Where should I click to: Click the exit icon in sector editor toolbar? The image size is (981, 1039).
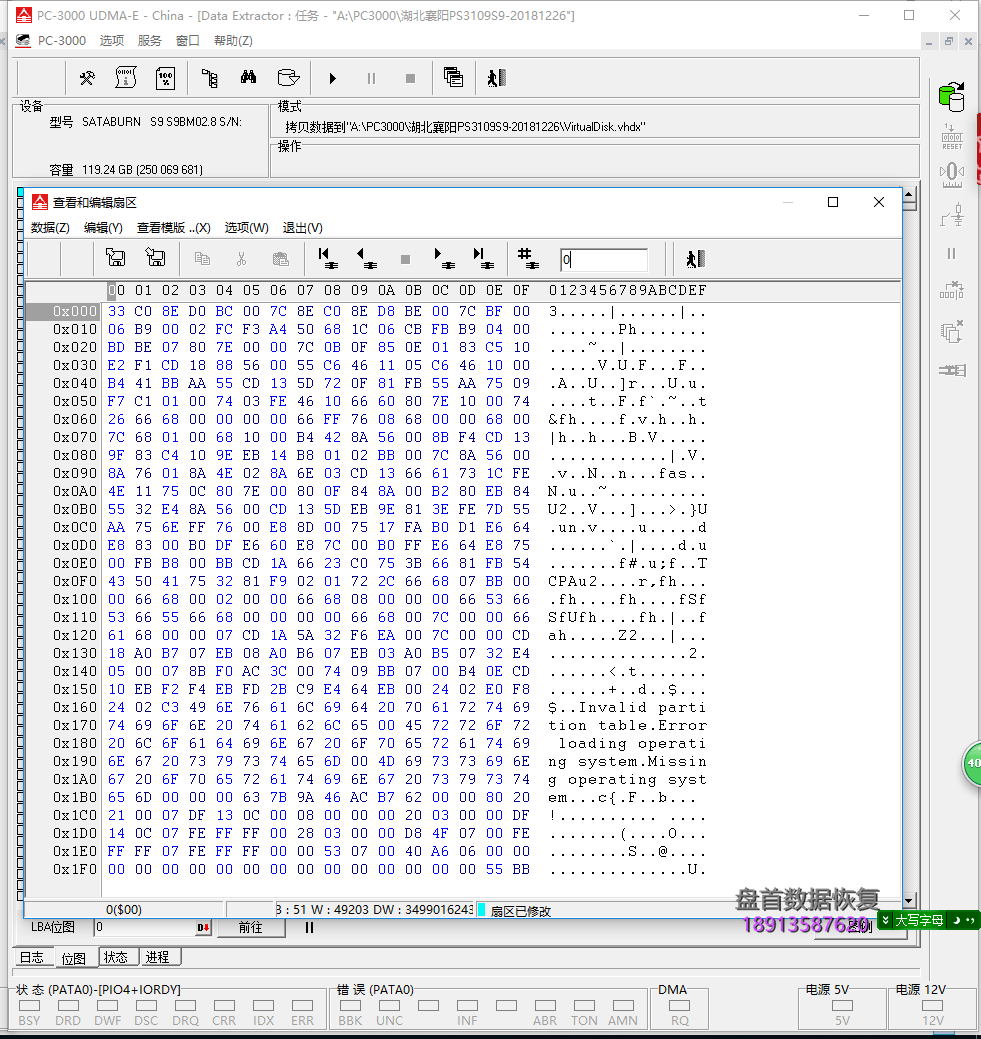coord(695,258)
